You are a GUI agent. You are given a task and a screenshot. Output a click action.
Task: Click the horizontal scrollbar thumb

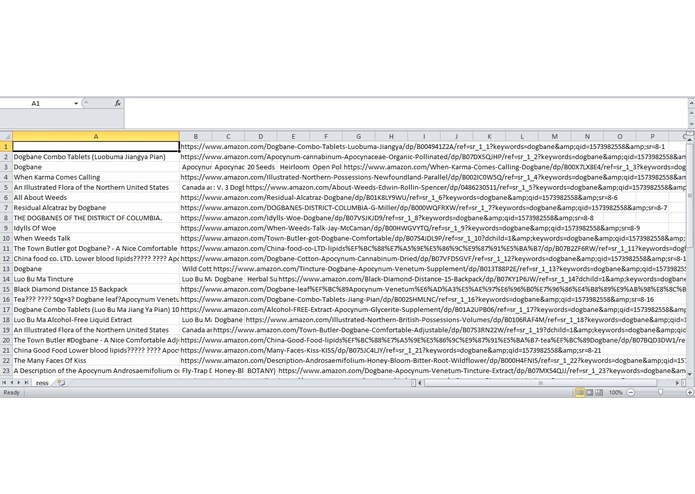click(540, 383)
